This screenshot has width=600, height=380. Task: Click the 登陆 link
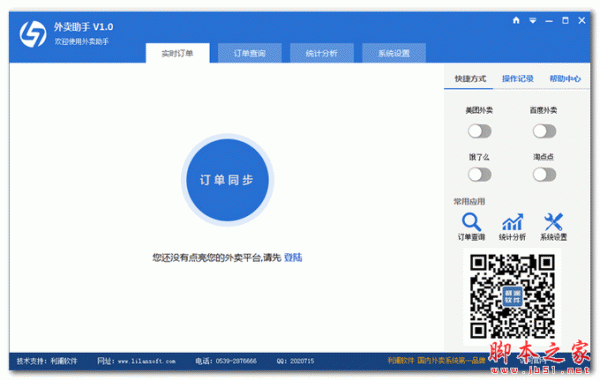[293, 258]
